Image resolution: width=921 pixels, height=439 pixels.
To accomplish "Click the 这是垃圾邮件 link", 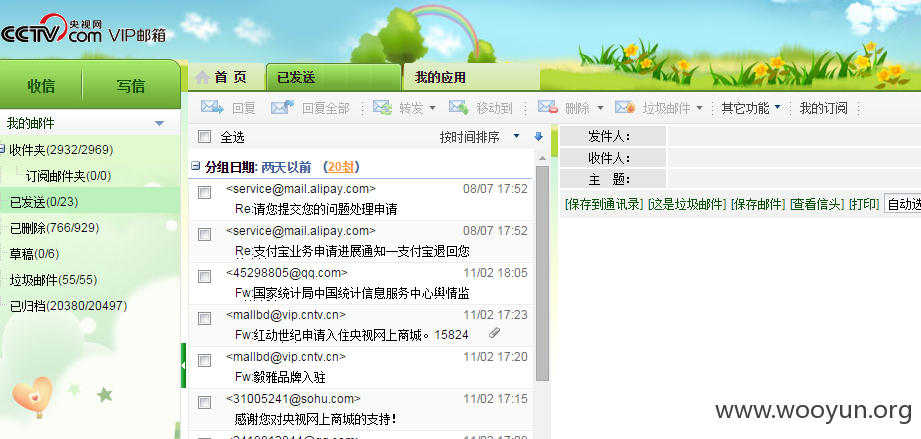I will (x=687, y=205).
